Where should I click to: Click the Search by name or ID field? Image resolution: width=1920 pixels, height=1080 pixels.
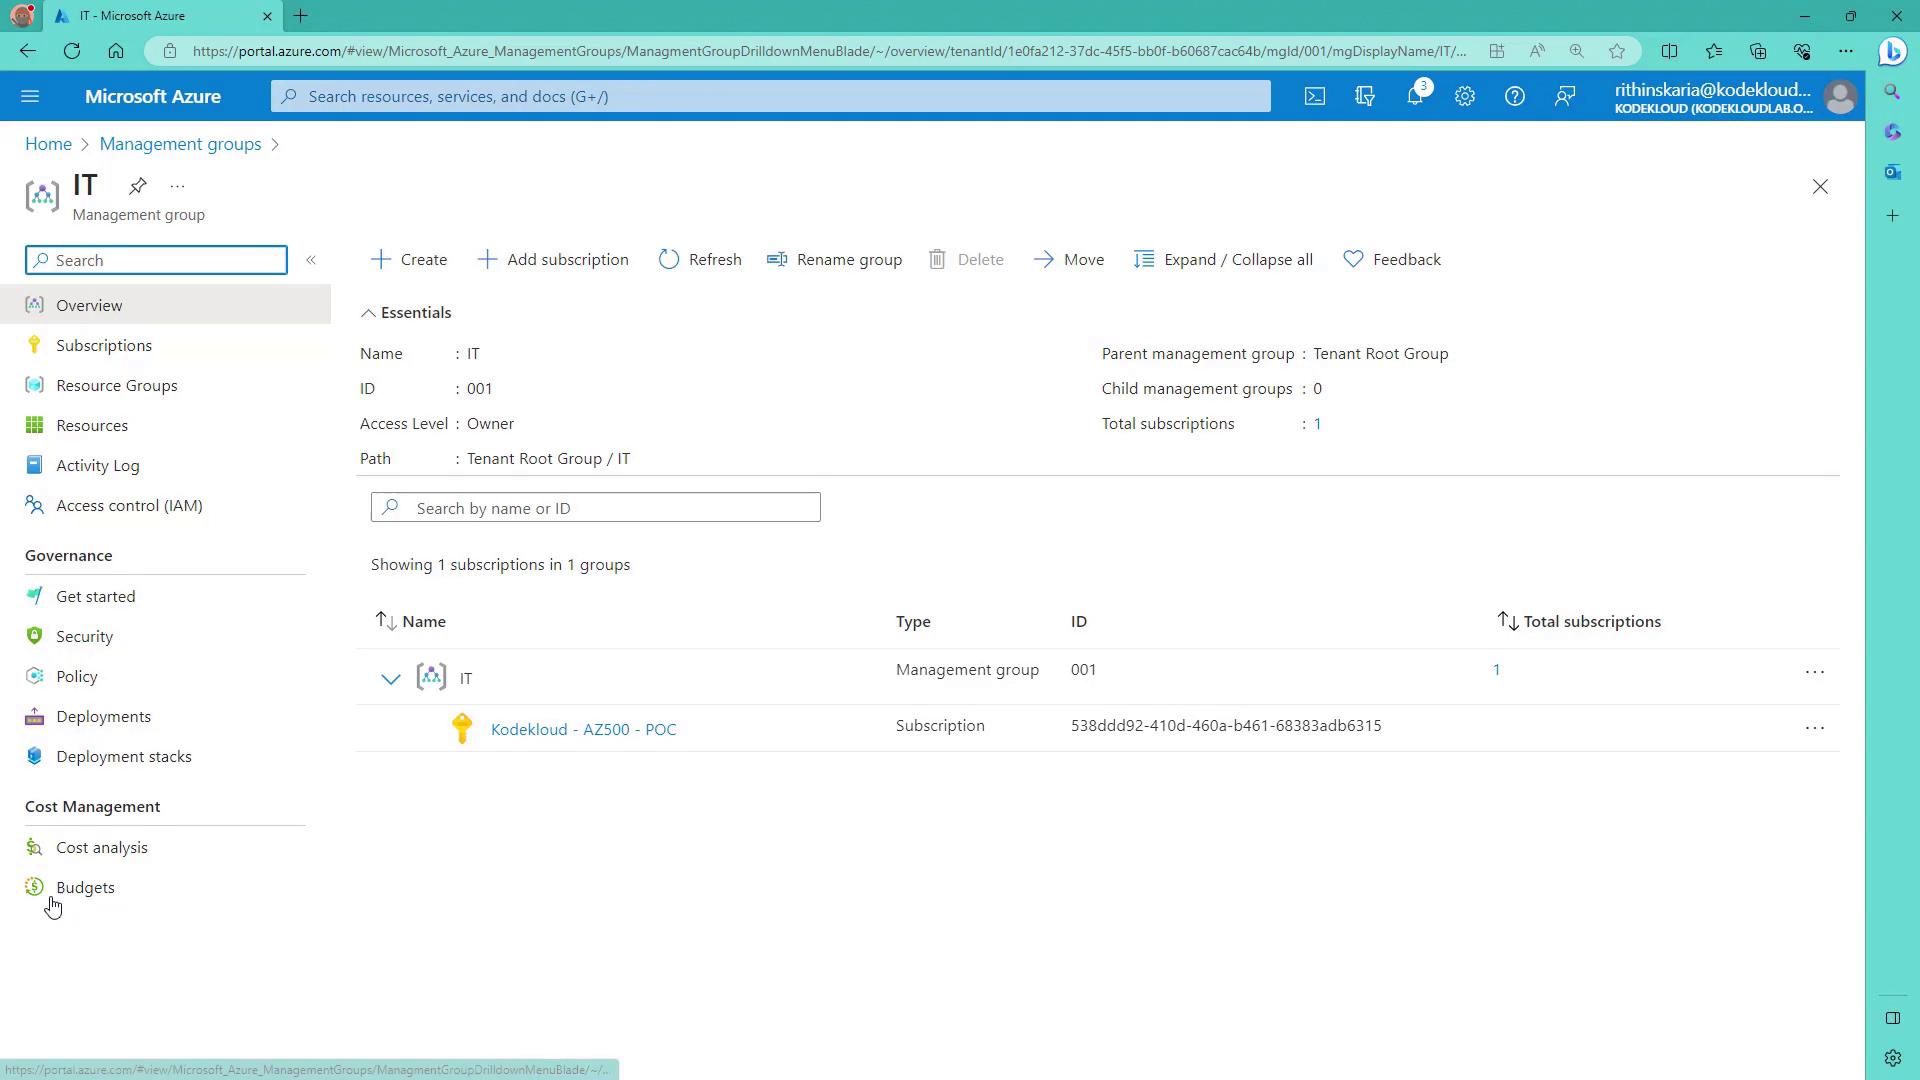coord(596,508)
